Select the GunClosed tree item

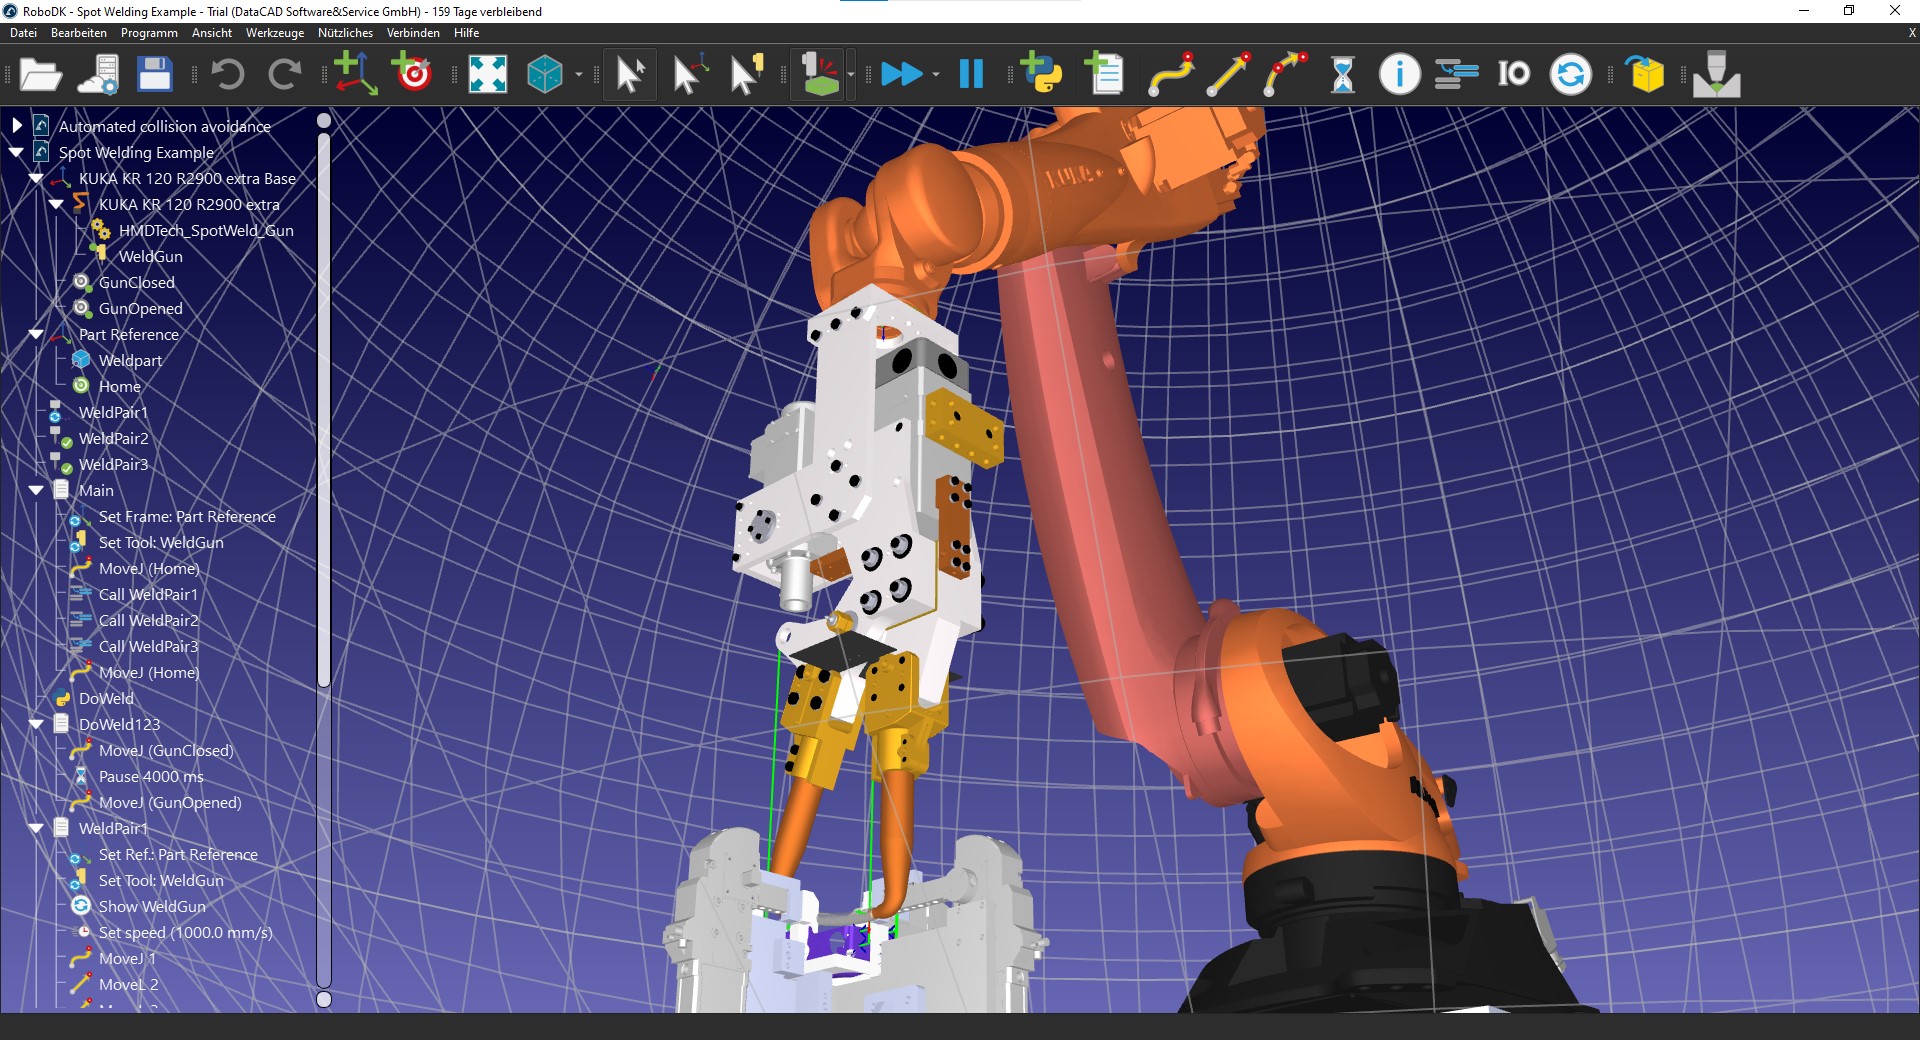pyautogui.click(x=136, y=282)
